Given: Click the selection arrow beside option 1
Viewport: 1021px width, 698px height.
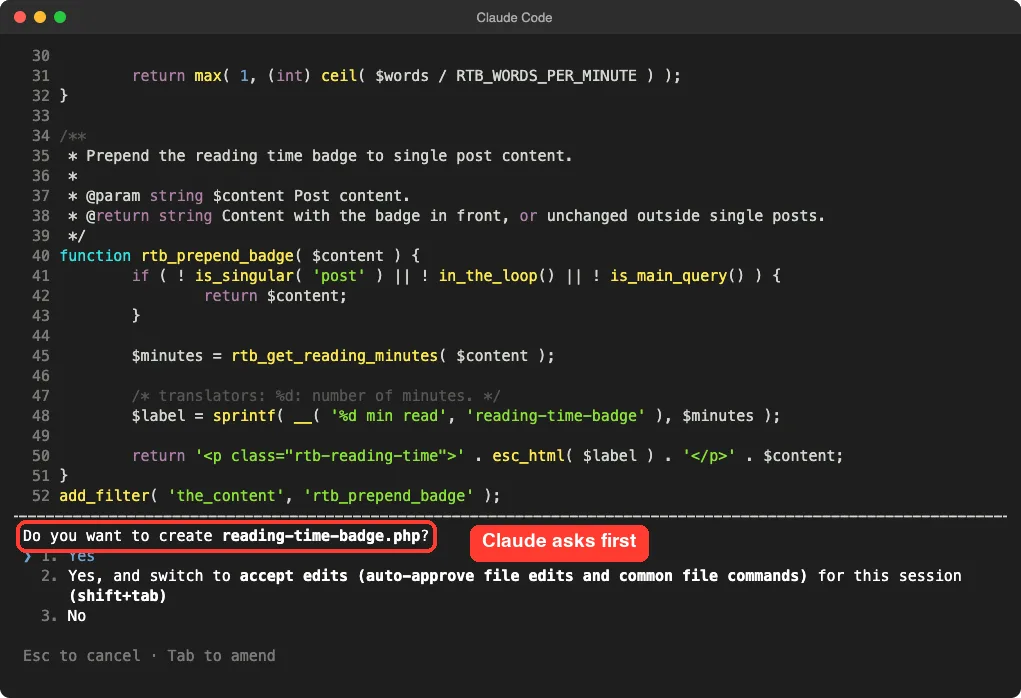Looking at the screenshot, I should pyautogui.click(x=27, y=557).
